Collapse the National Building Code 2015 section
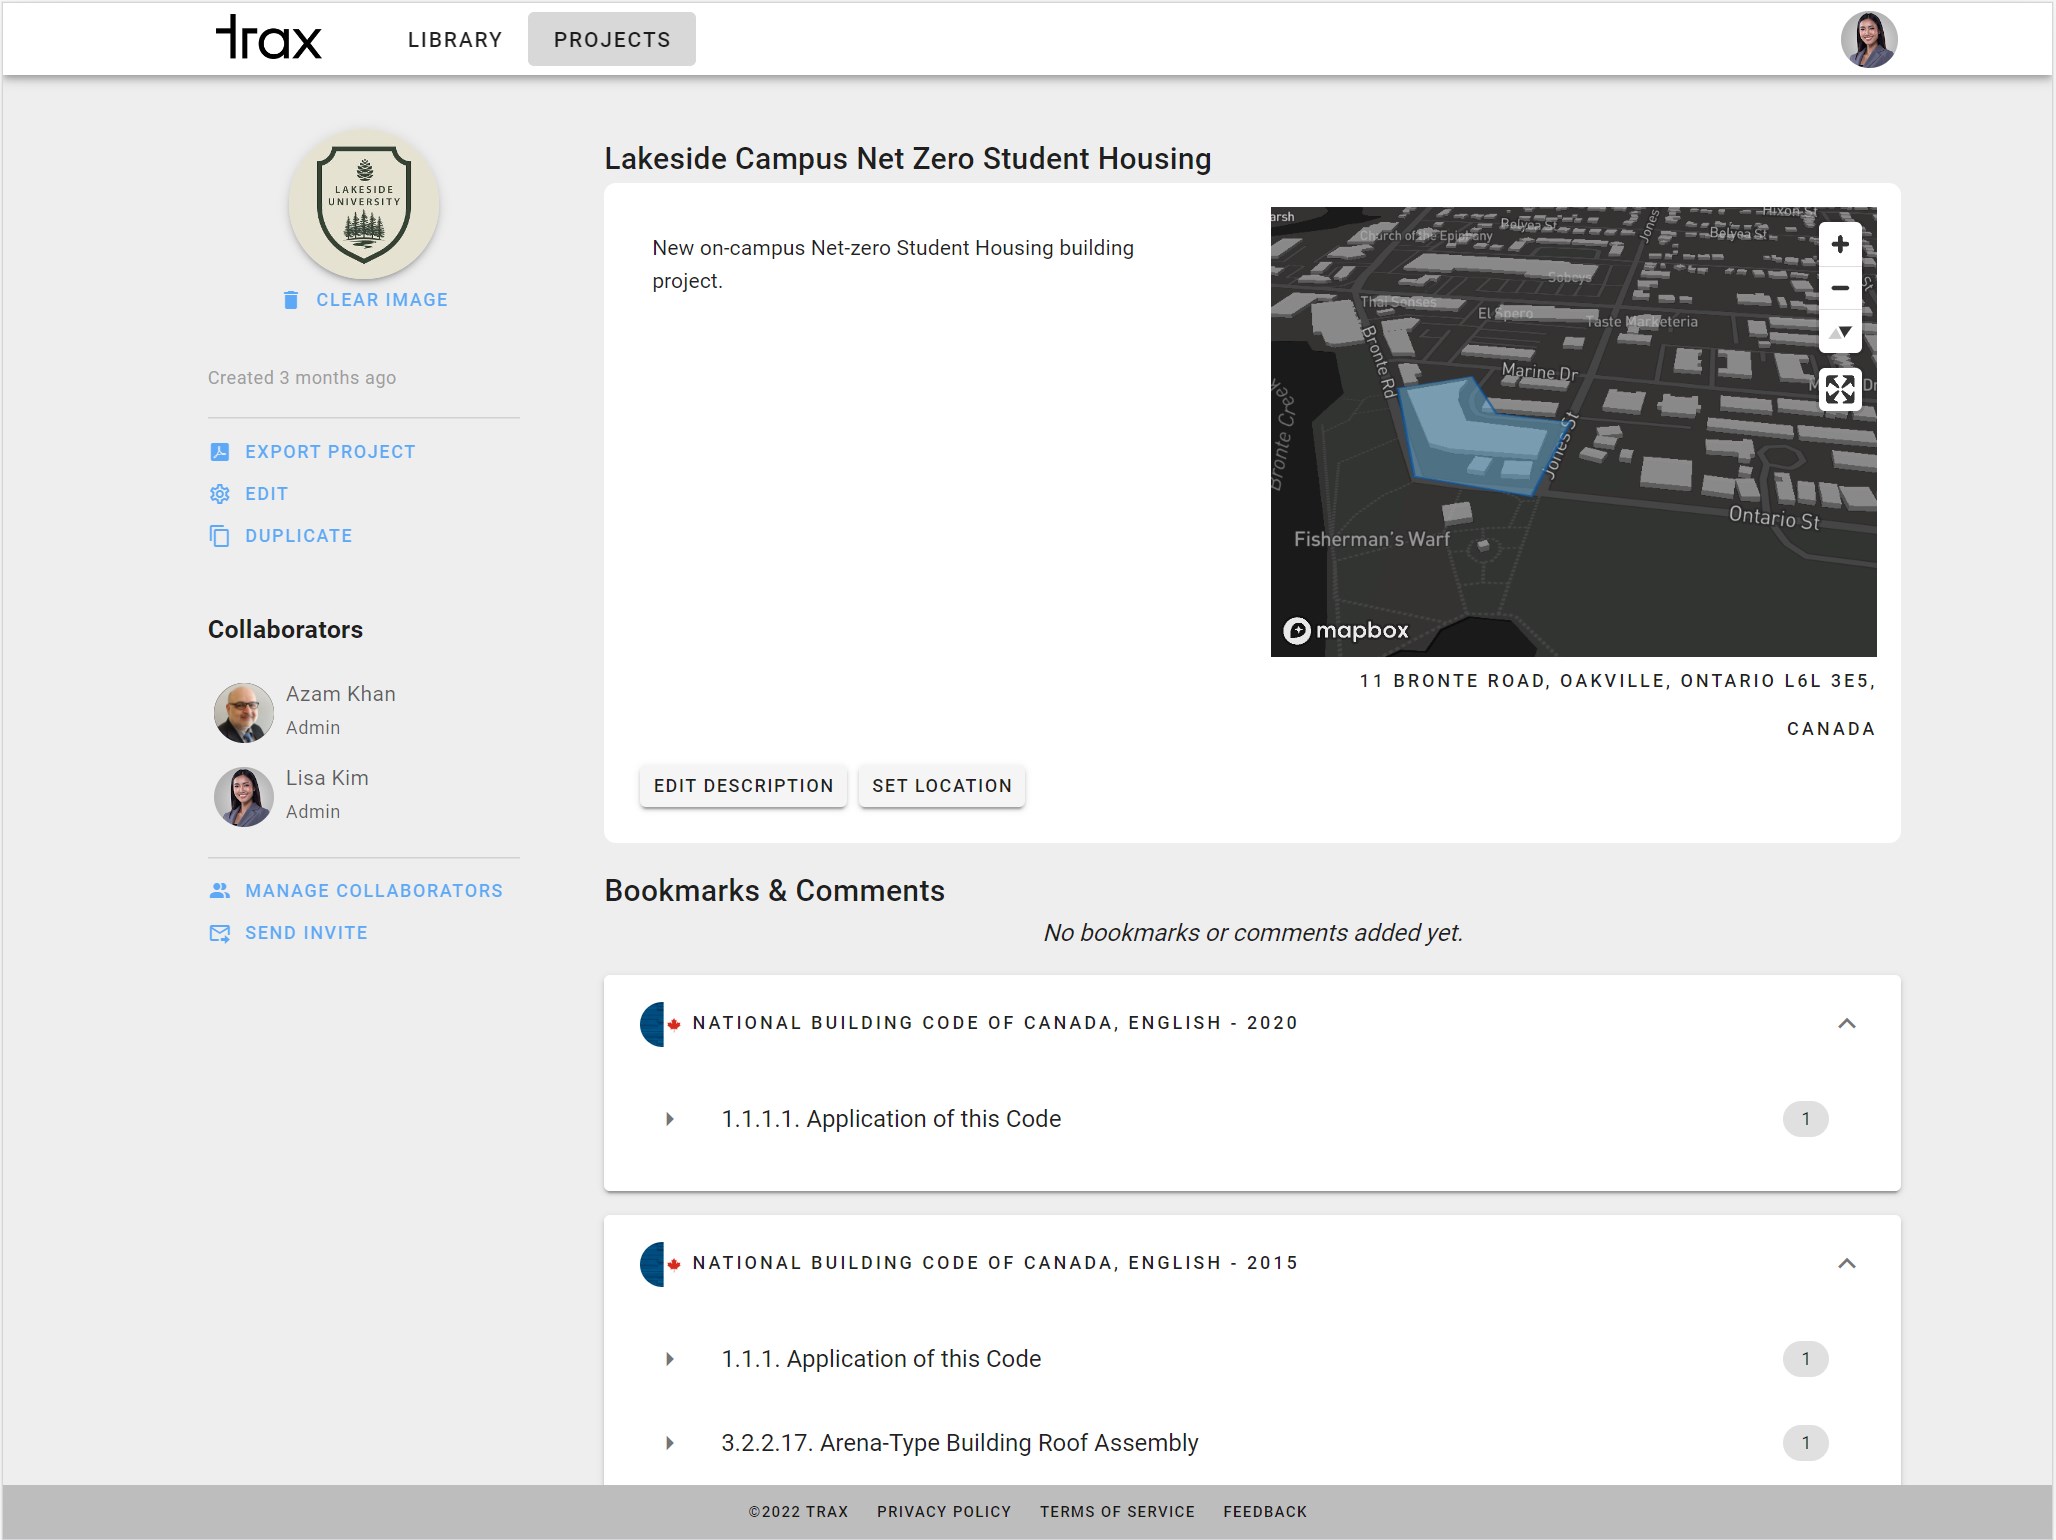The image size is (2056, 1540). pos(1846,1263)
